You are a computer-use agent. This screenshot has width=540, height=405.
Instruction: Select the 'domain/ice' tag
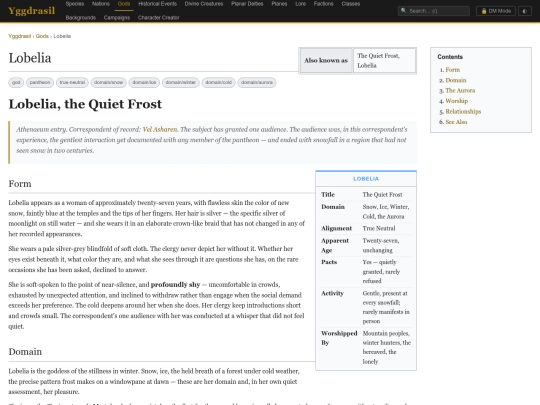click(x=144, y=82)
